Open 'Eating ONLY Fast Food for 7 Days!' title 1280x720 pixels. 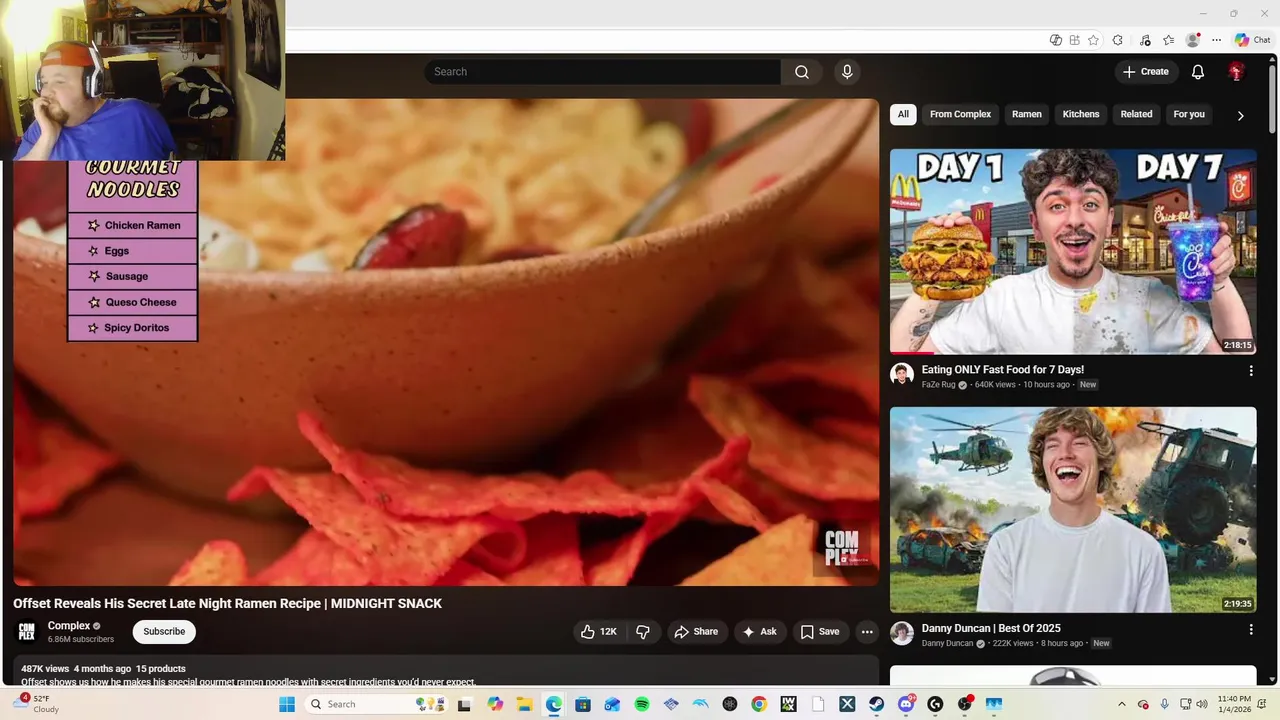pos(1002,370)
